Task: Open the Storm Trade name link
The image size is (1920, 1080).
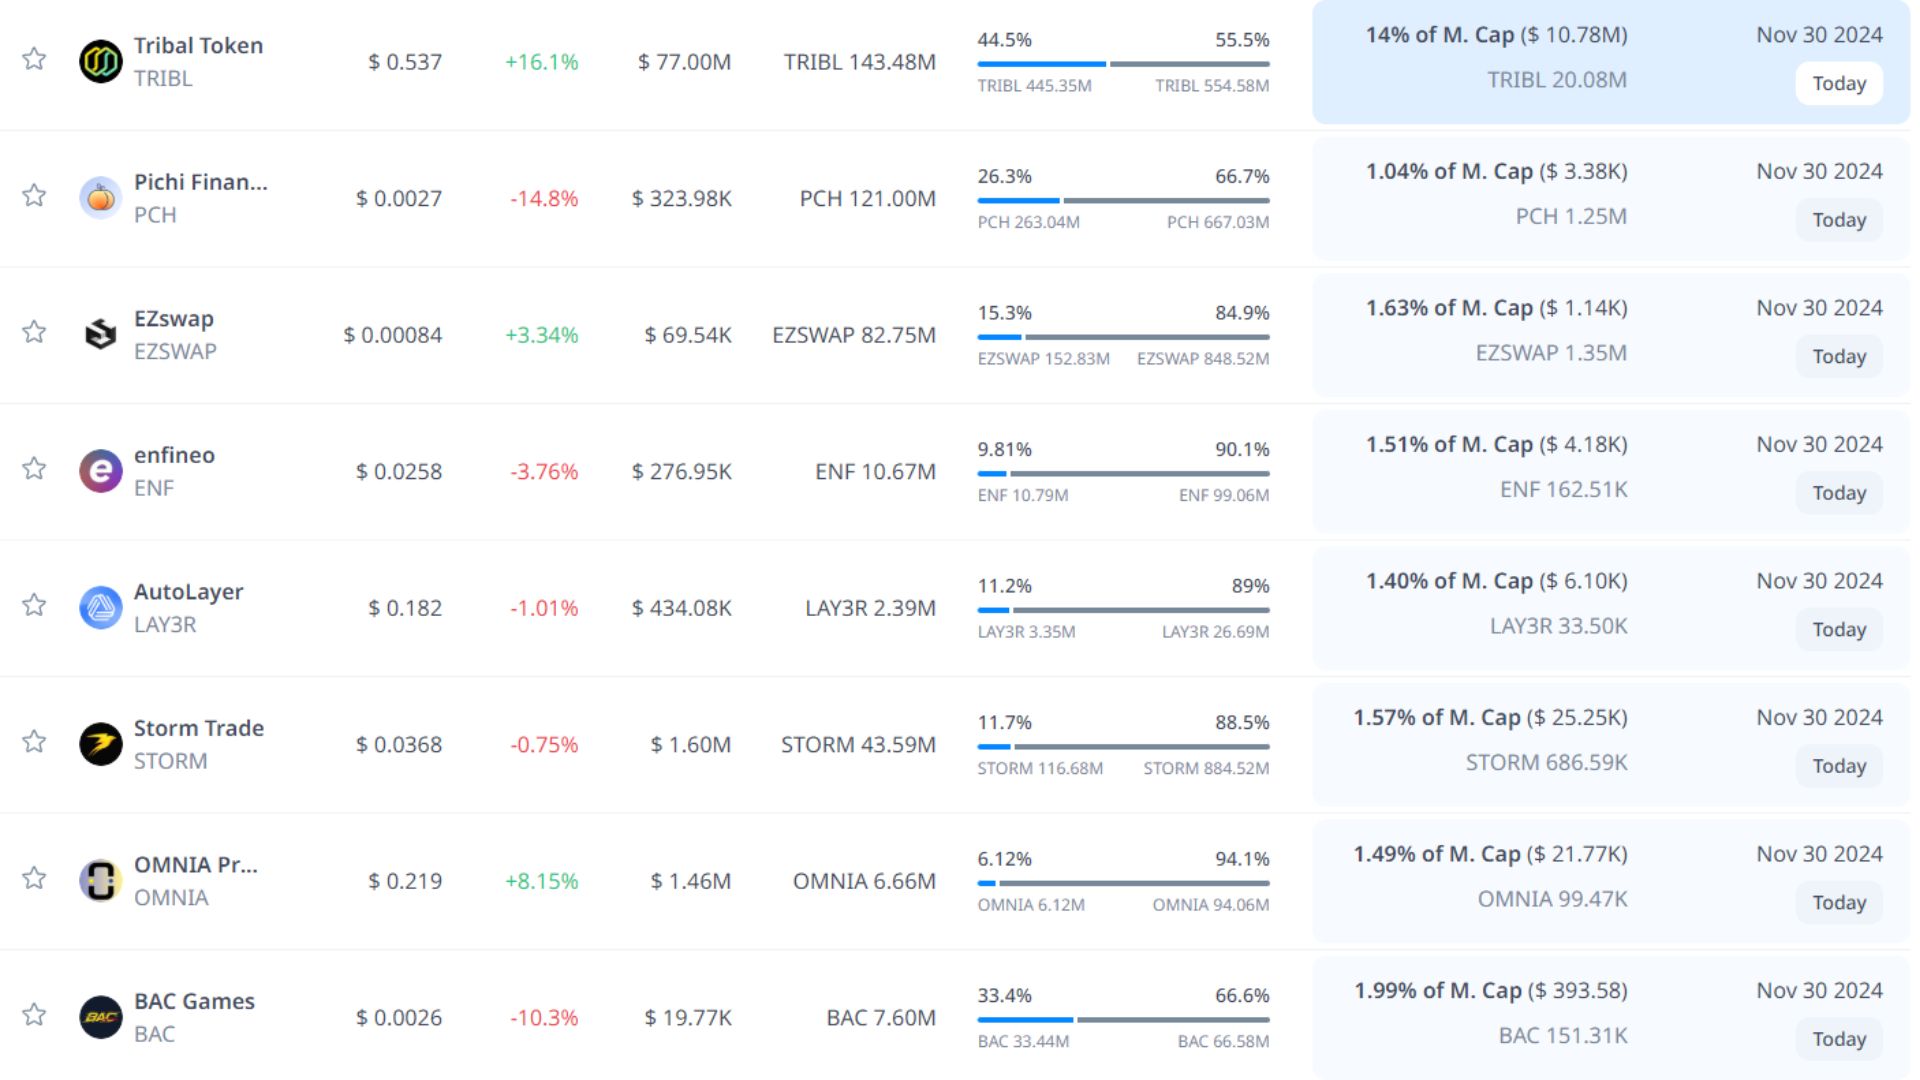Action: [x=198, y=728]
